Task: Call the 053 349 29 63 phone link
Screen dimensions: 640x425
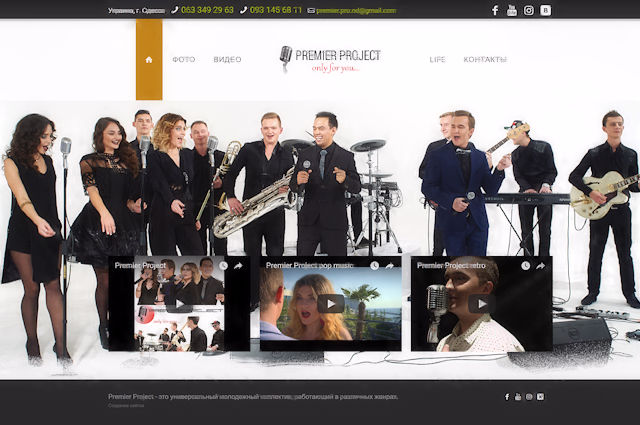Action: (207, 10)
